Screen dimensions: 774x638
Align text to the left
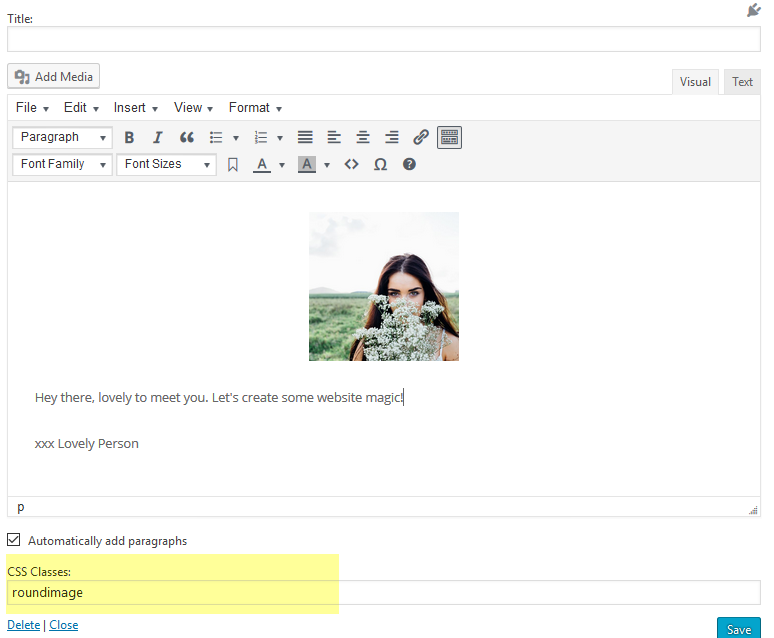[334, 137]
